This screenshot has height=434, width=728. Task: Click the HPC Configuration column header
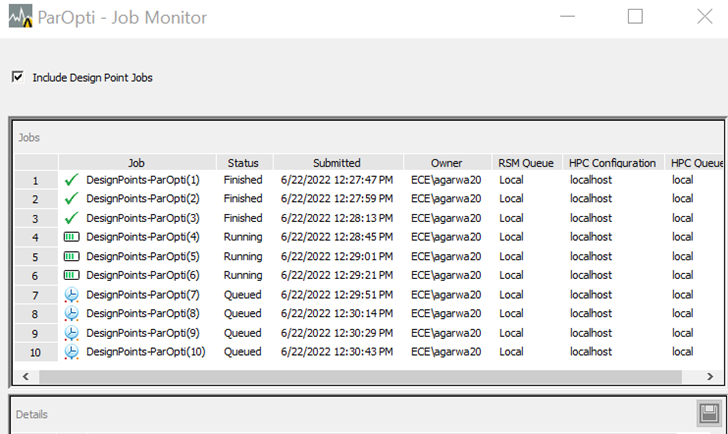coord(613,163)
